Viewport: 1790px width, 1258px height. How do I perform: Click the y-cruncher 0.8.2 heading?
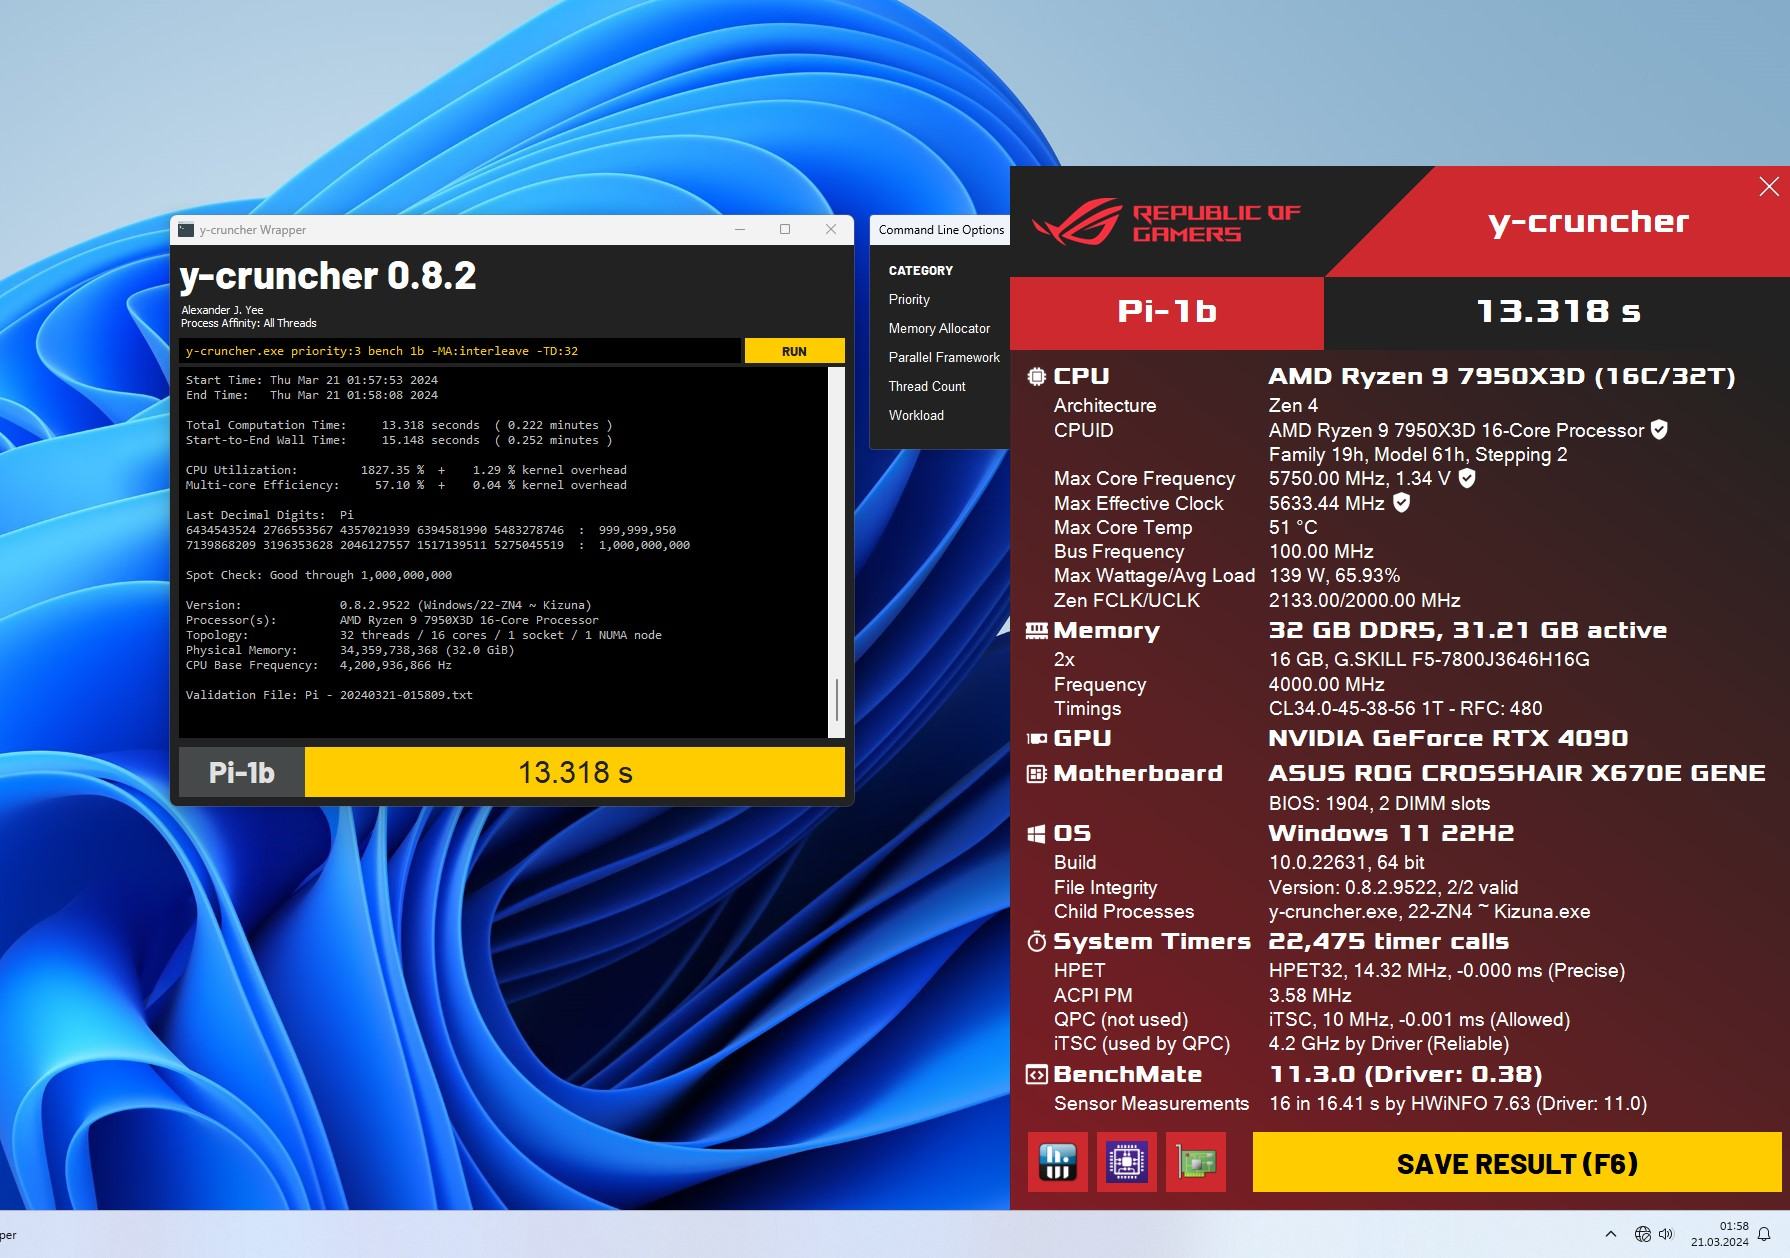pyautogui.click(x=328, y=276)
